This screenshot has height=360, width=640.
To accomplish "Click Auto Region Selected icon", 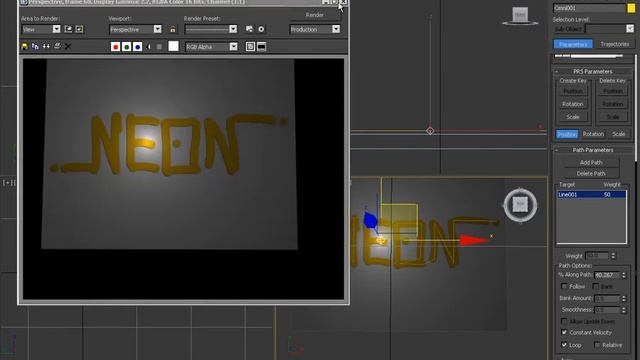I will click(79, 29).
